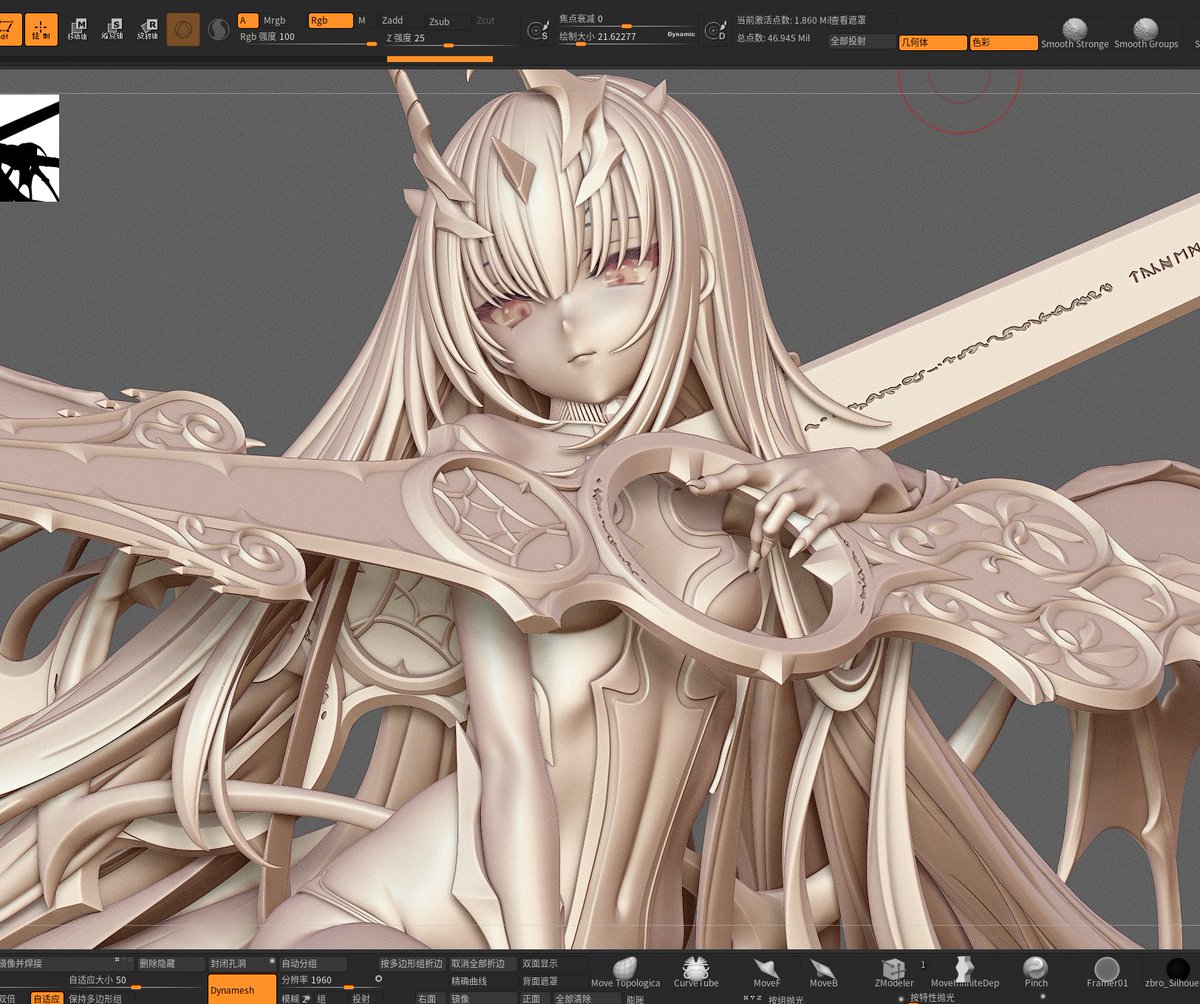Click the 自动分组 auto groups button
The height and width of the screenshot is (1004, 1200).
coord(313,964)
